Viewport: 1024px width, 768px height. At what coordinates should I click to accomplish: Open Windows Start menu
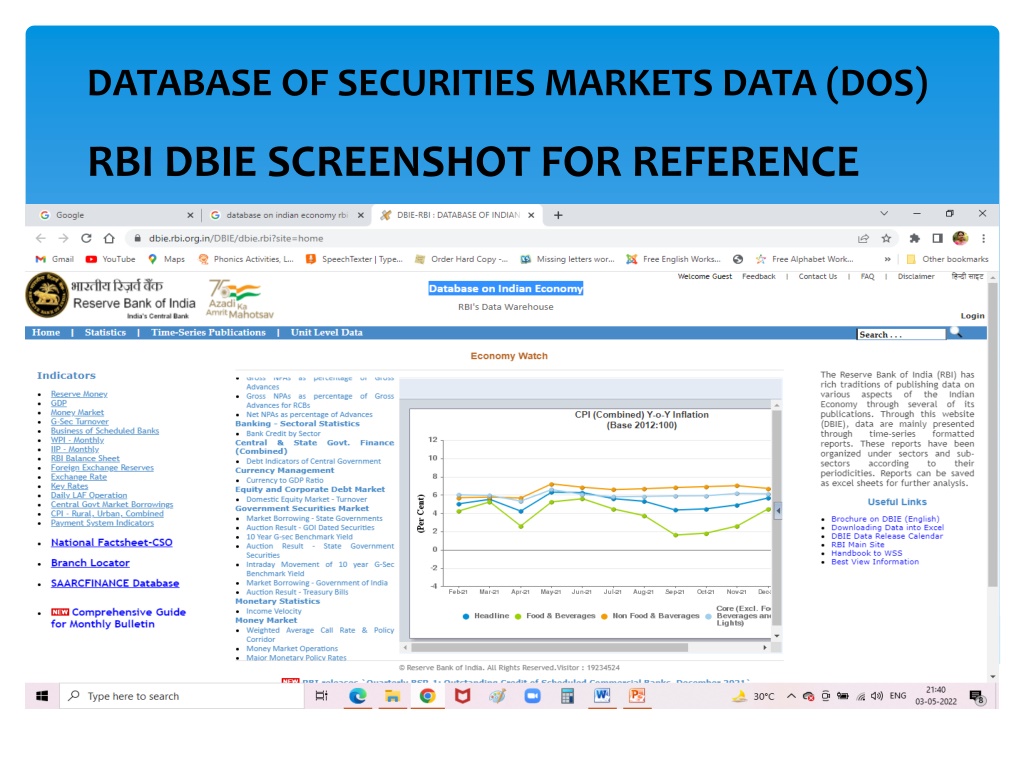[x=42, y=696]
